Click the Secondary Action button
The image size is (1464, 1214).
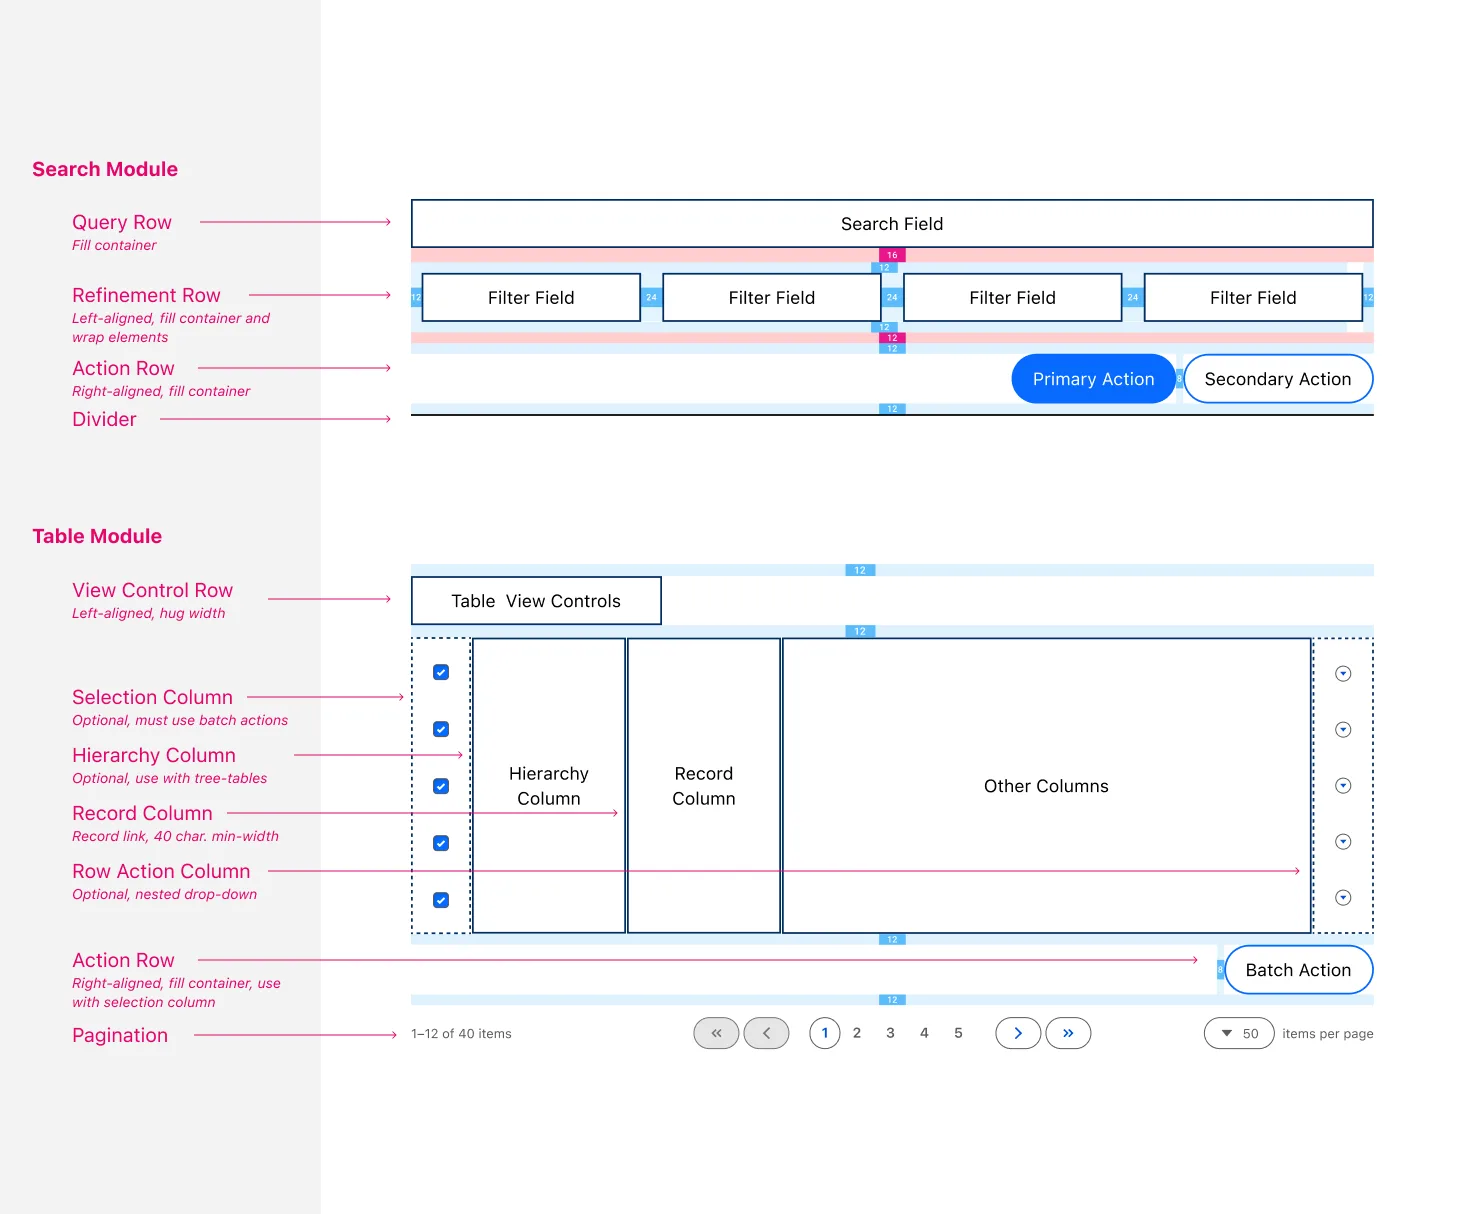pyautogui.click(x=1277, y=379)
